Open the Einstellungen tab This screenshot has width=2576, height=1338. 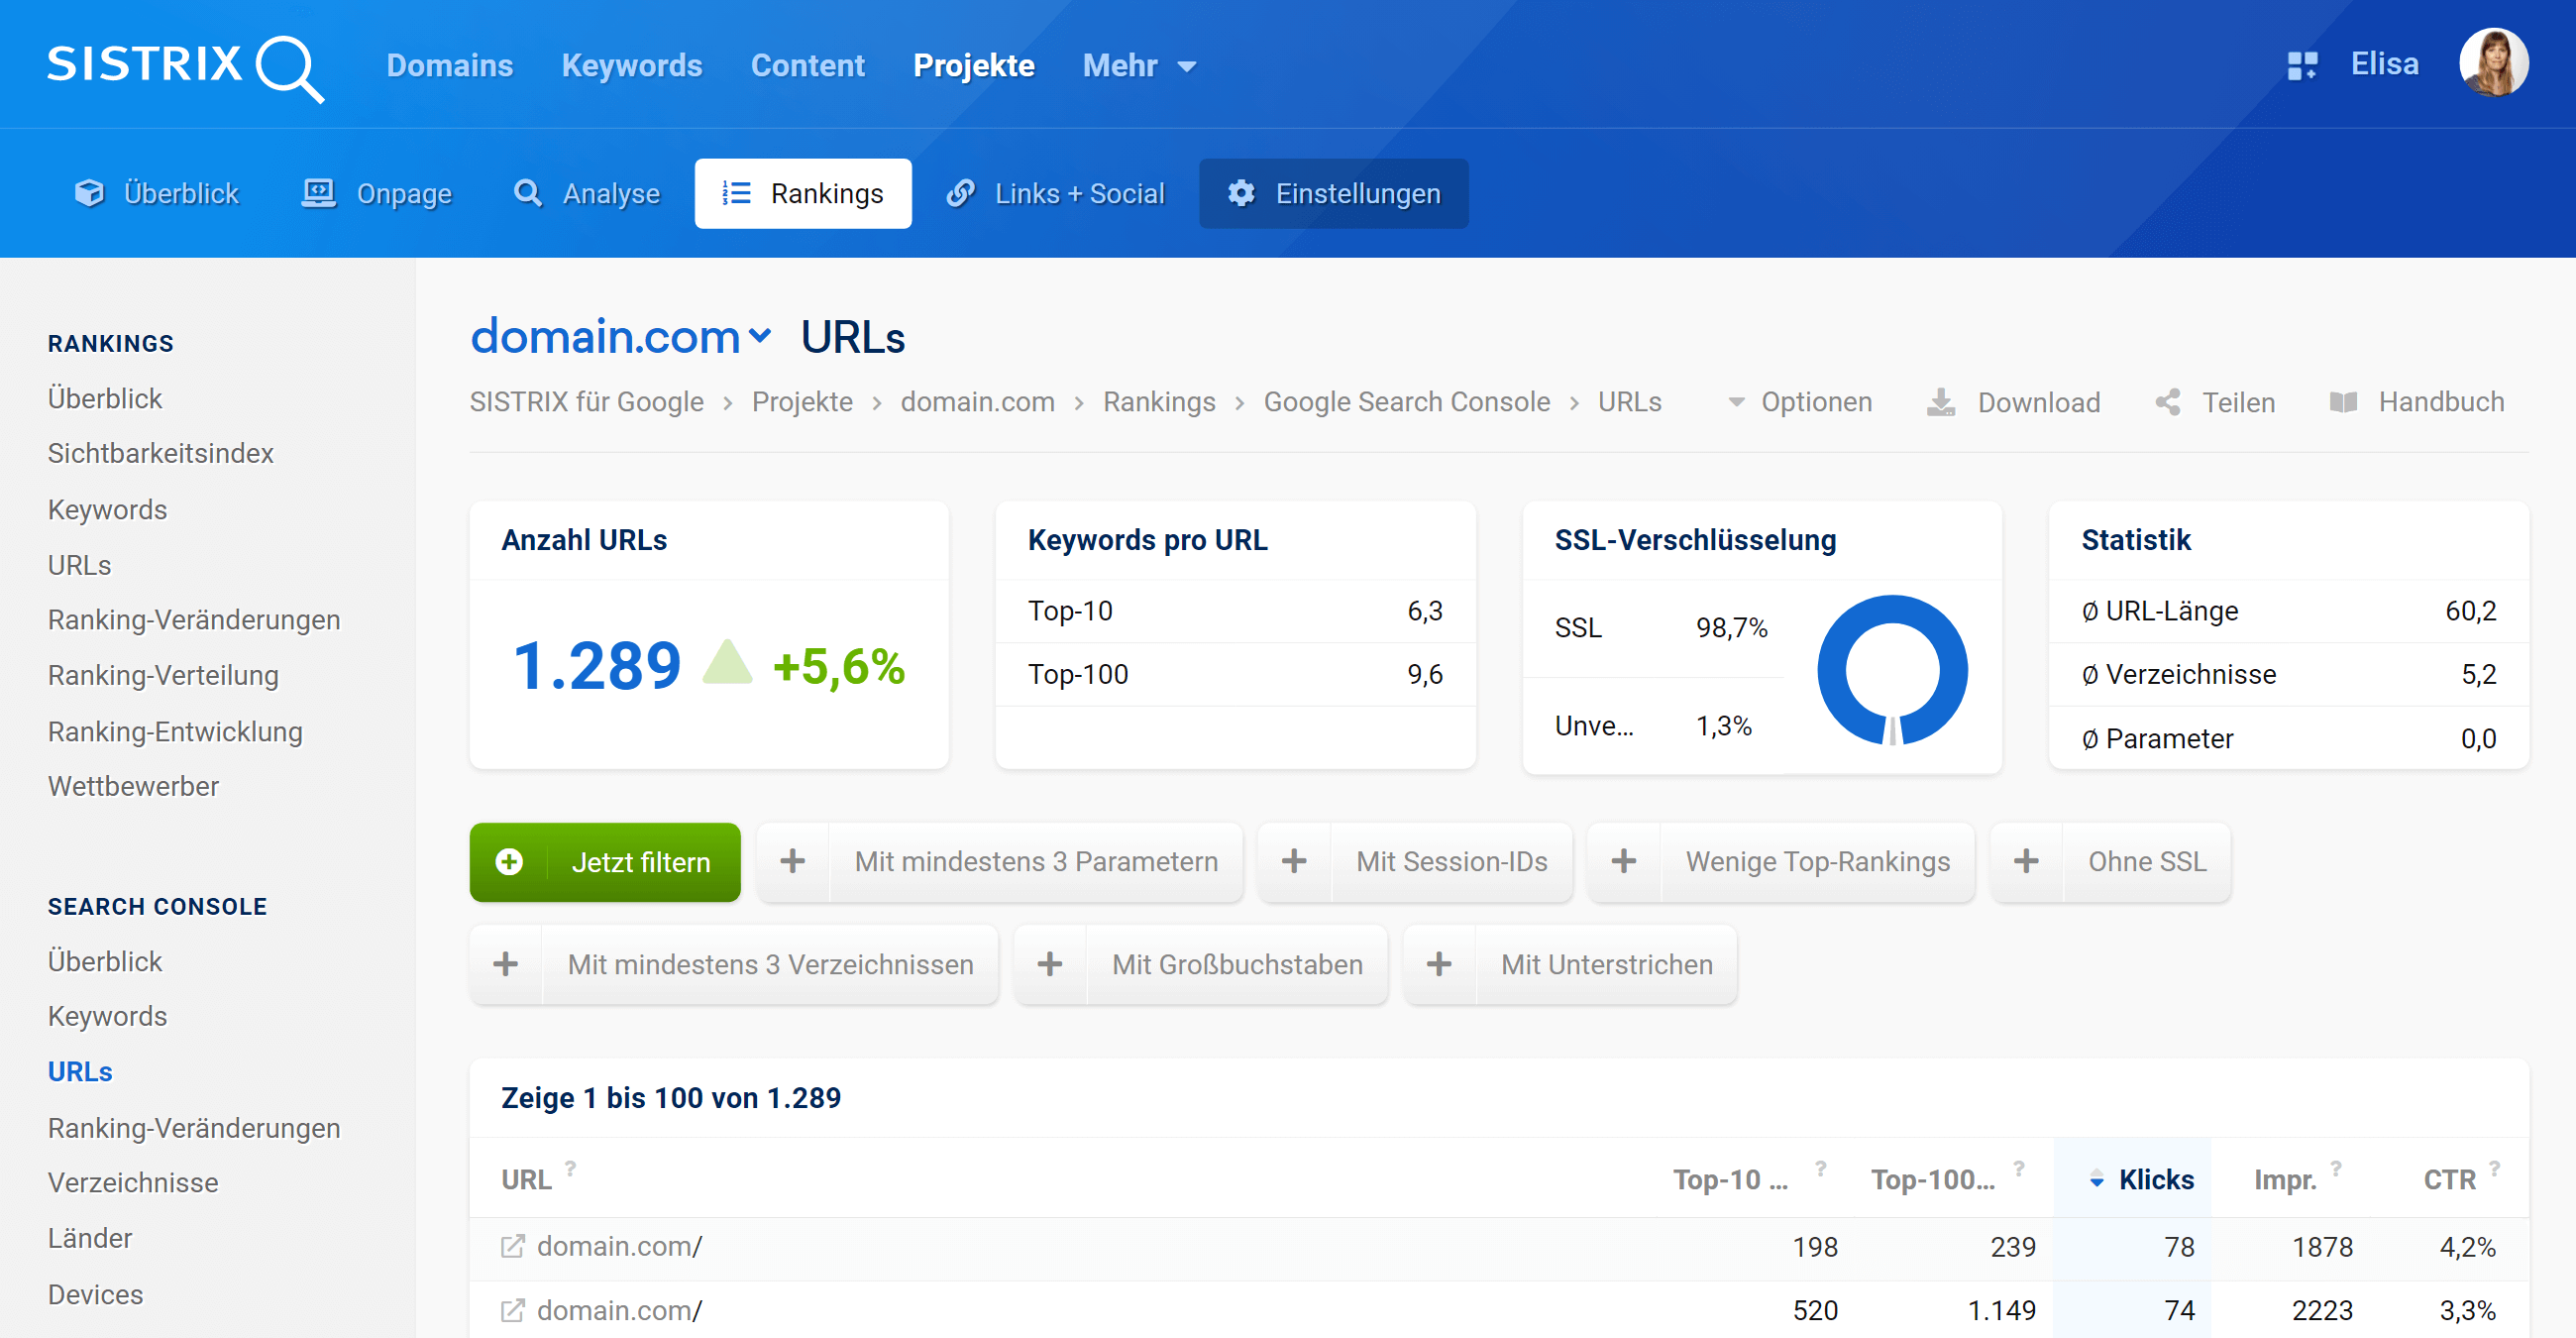pyautogui.click(x=1333, y=193)
